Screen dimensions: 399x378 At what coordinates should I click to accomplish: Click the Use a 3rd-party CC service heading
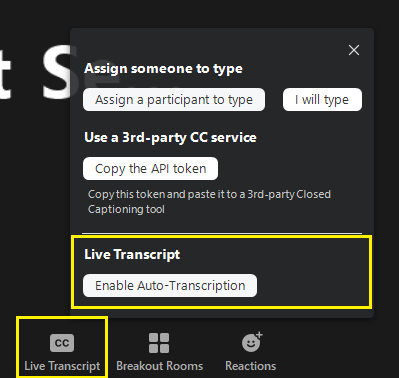pos(170,138)
